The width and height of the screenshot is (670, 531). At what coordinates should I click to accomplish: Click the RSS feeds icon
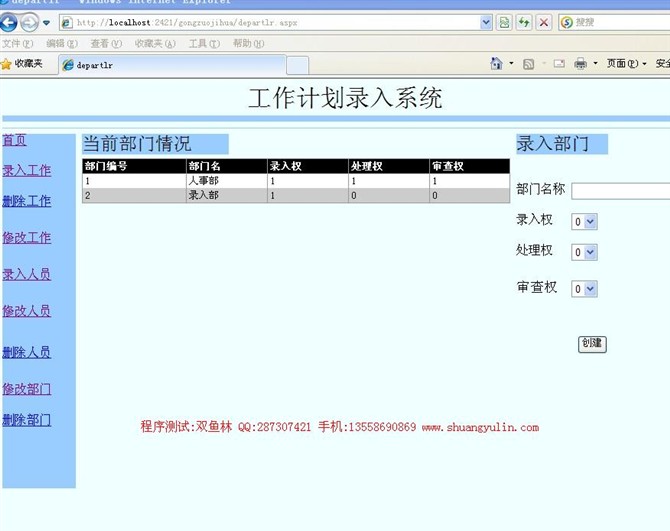pyautogui.click(x=529, y=64)
